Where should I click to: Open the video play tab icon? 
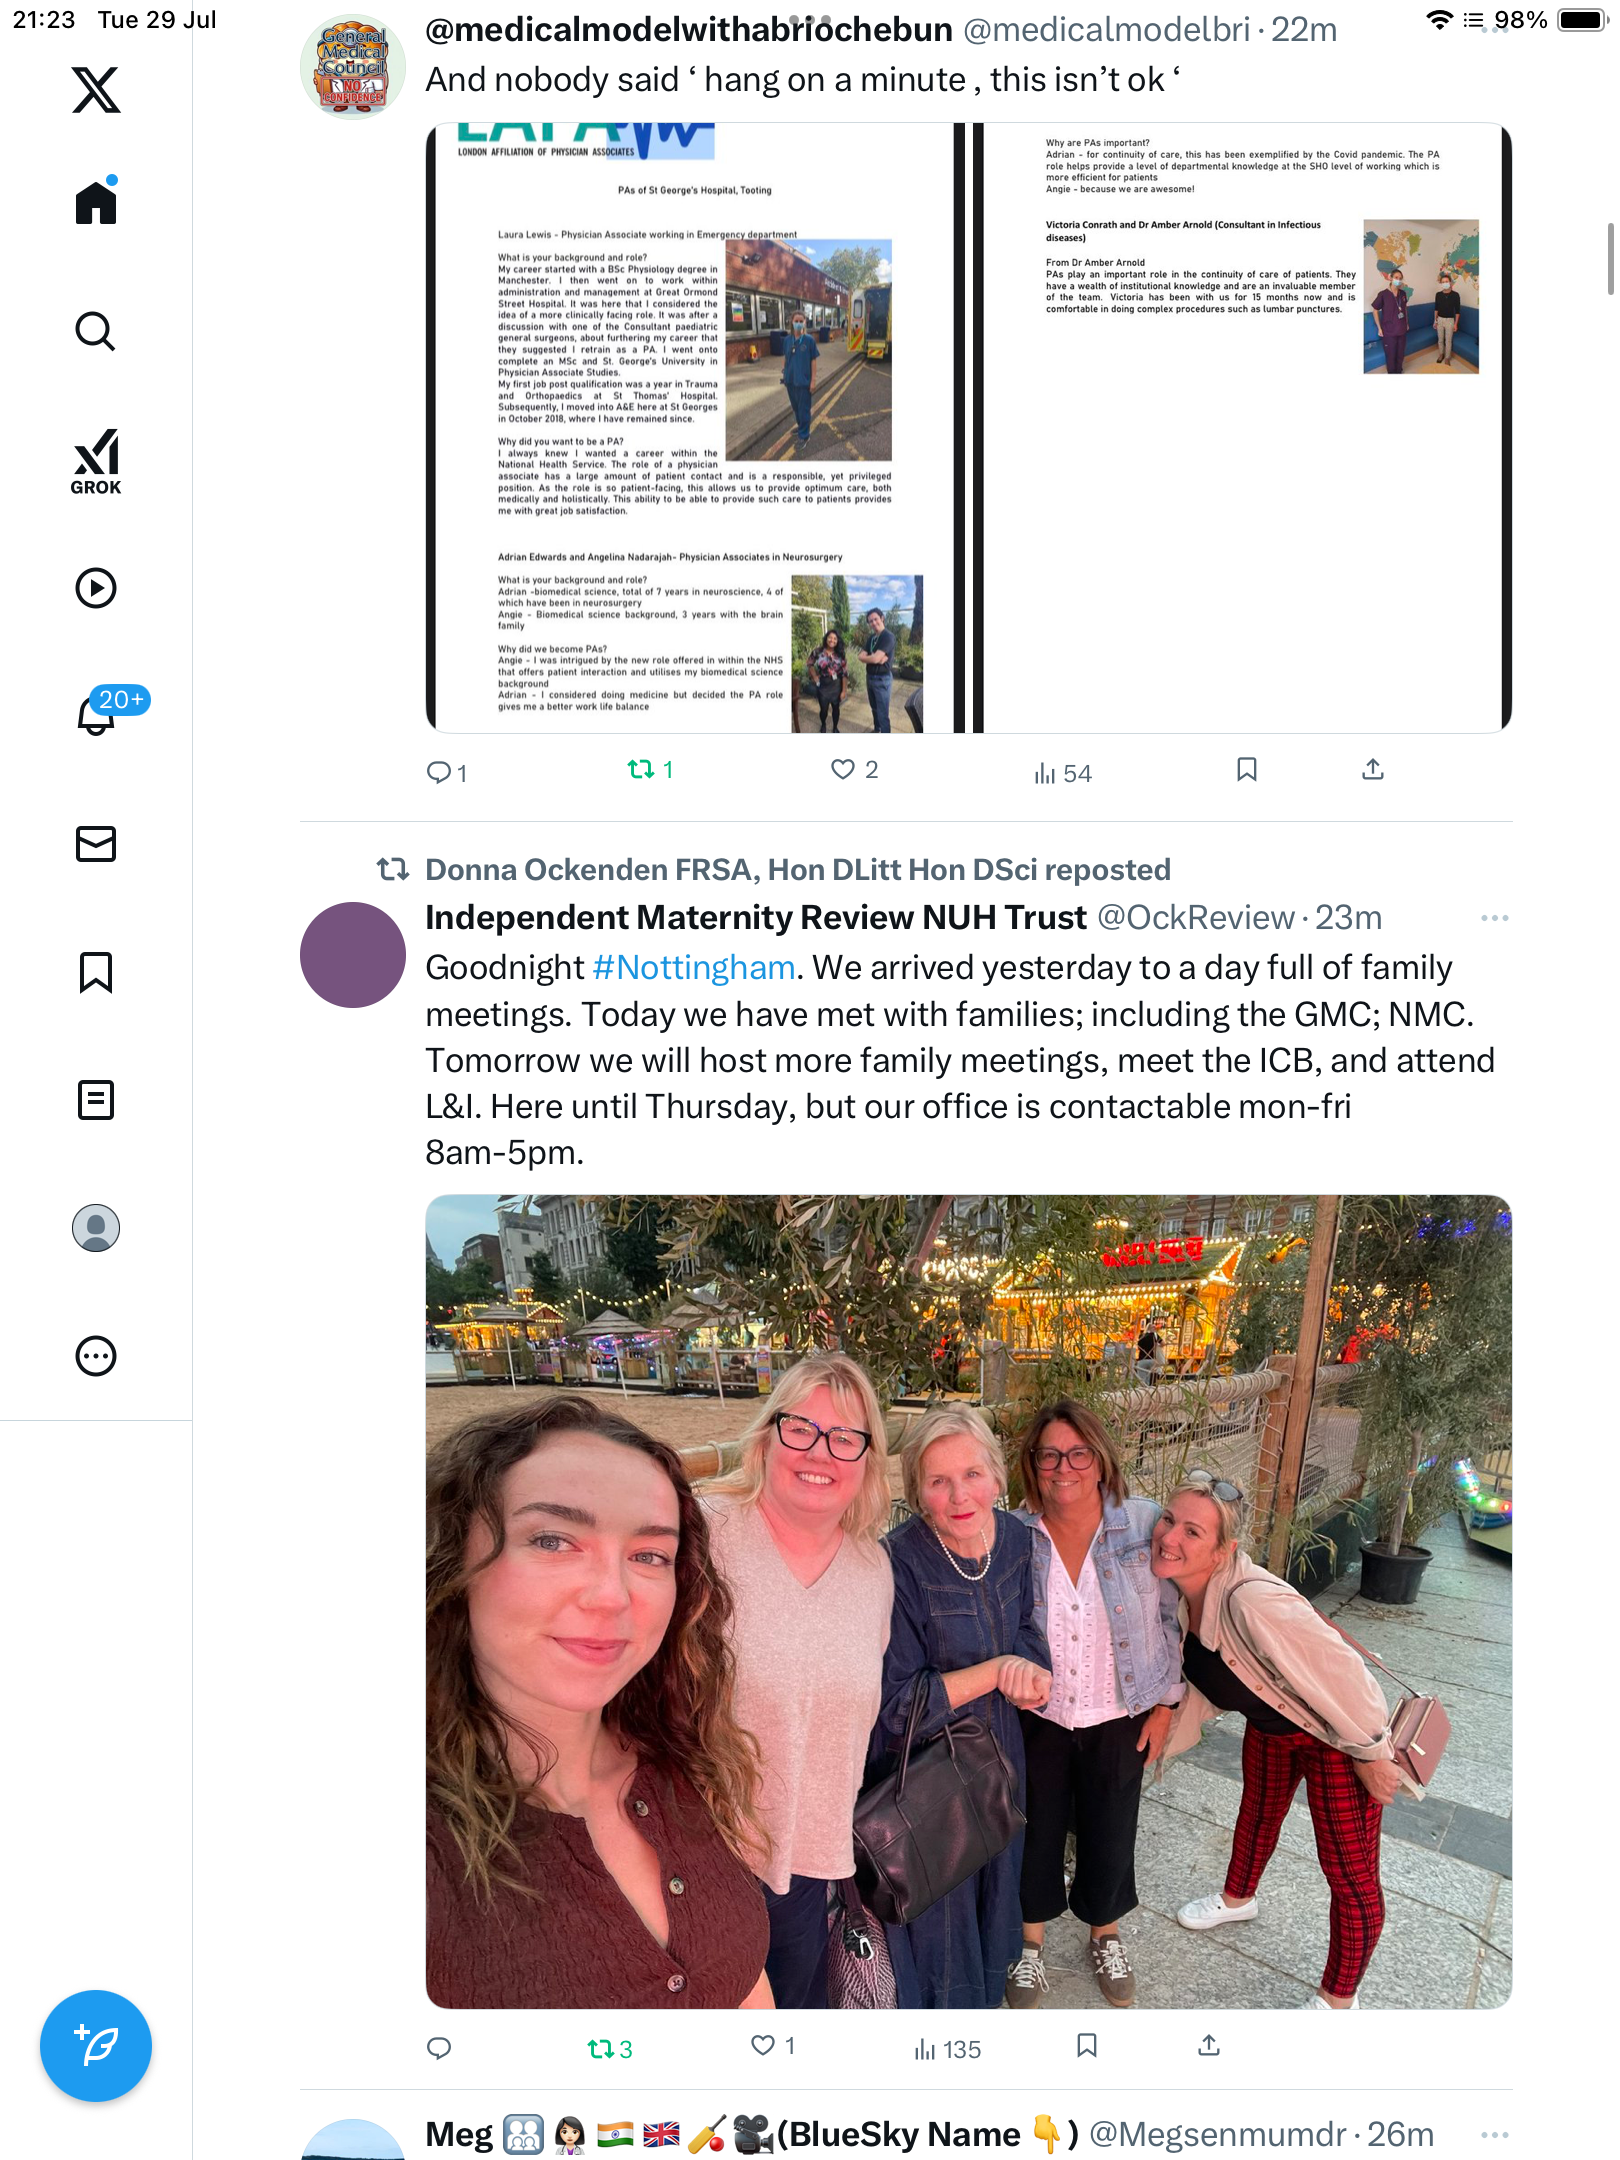[x=96, y=588]
